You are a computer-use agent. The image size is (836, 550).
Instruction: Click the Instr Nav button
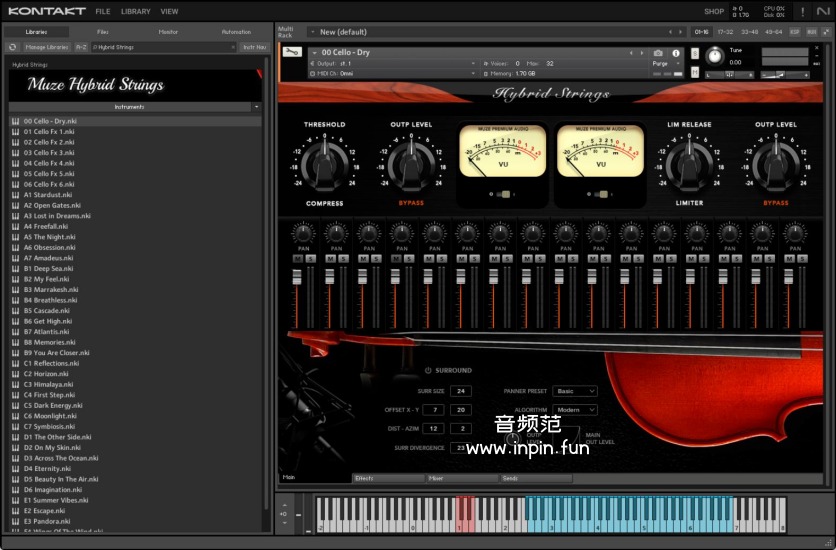coord(255,47)
